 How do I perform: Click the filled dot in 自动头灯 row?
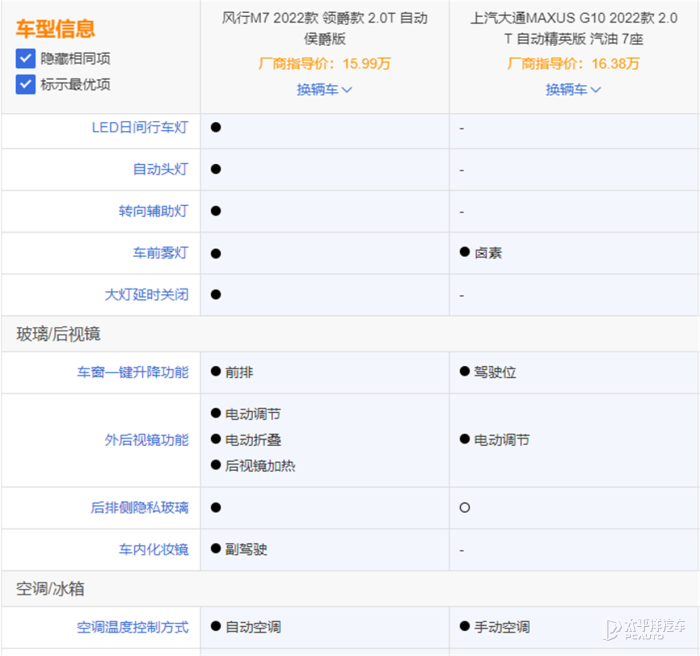pos(216,169)
